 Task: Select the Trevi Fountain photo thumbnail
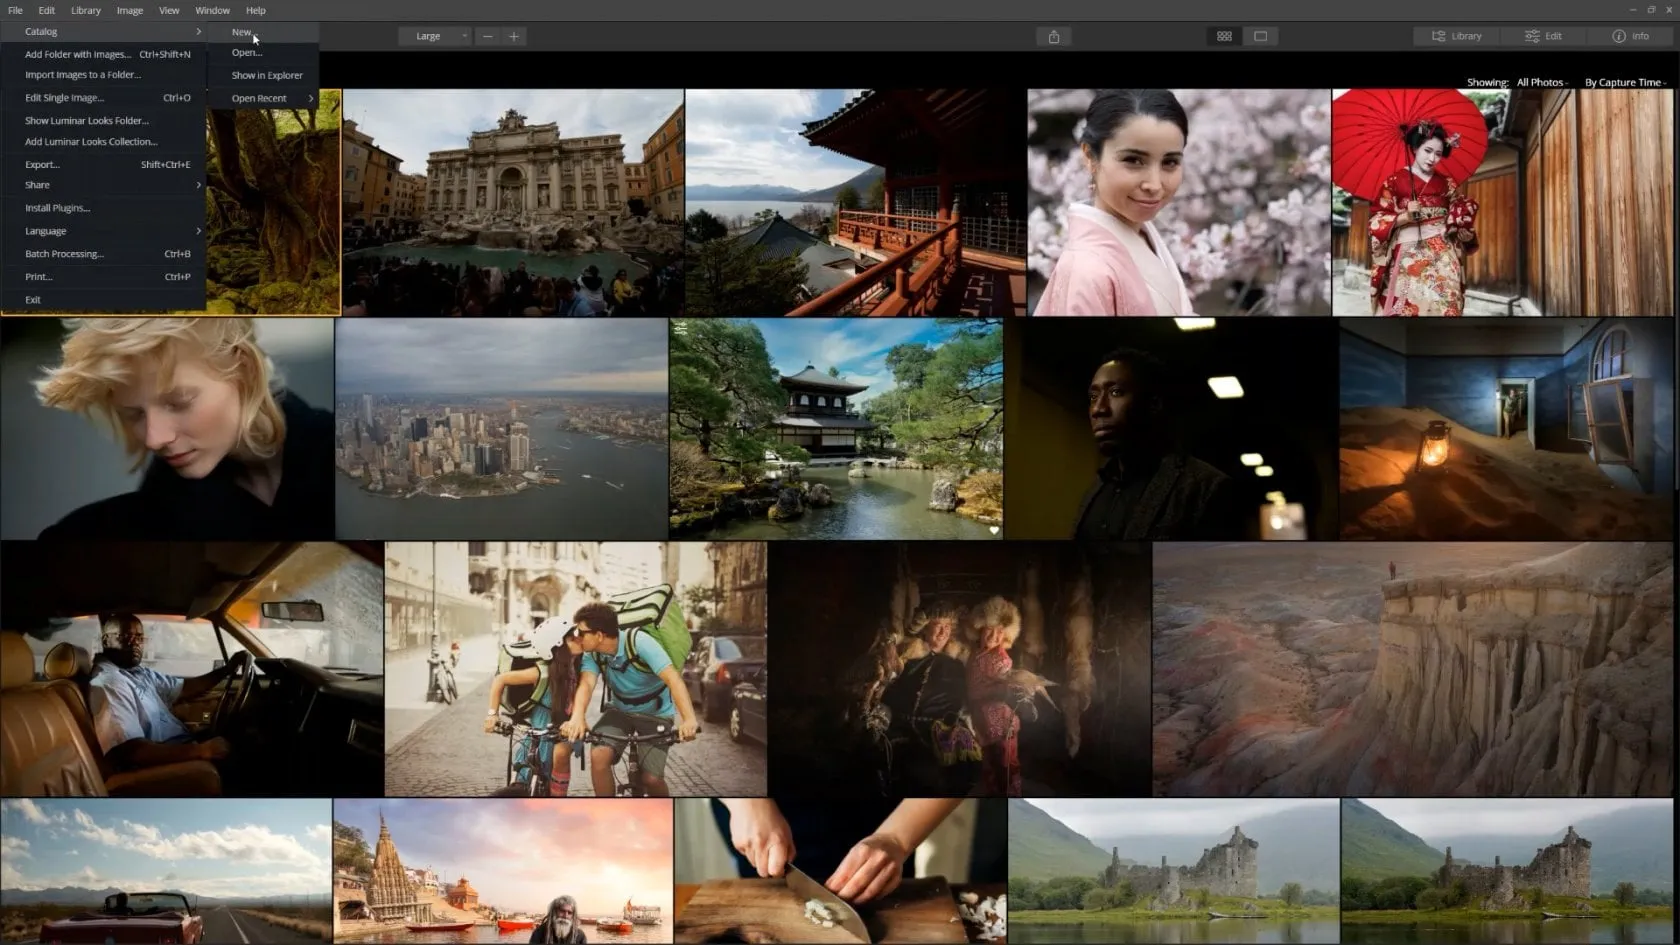[513, 202]
